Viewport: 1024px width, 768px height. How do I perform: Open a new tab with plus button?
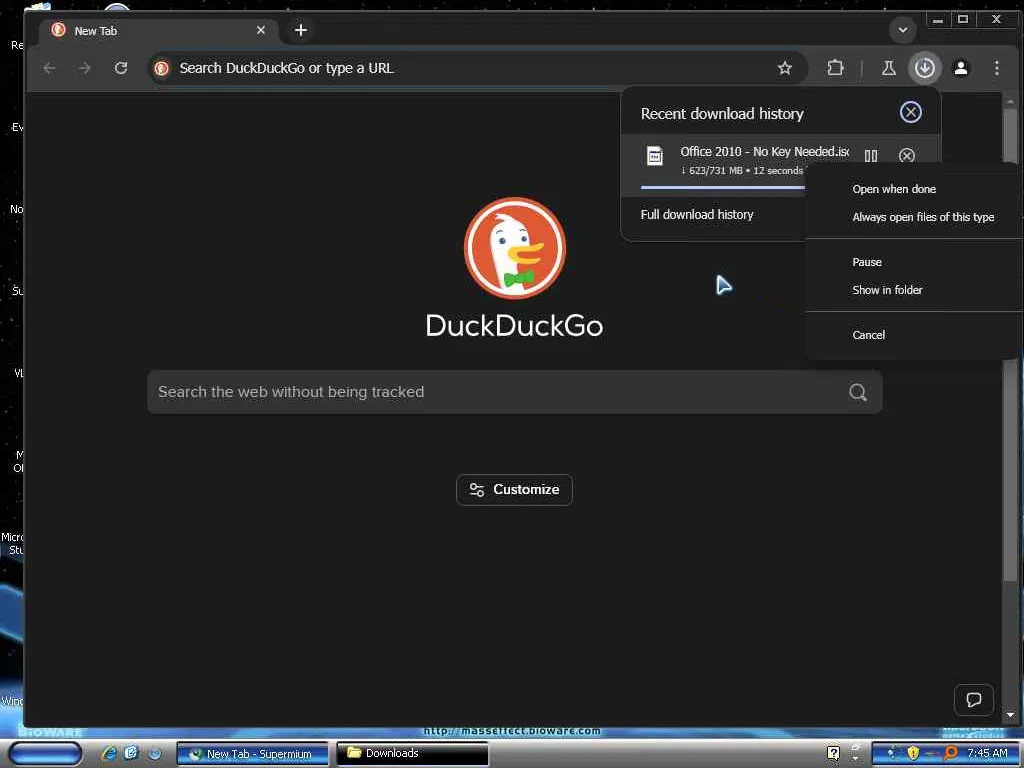pyautogui.click(x=300, y=30)
